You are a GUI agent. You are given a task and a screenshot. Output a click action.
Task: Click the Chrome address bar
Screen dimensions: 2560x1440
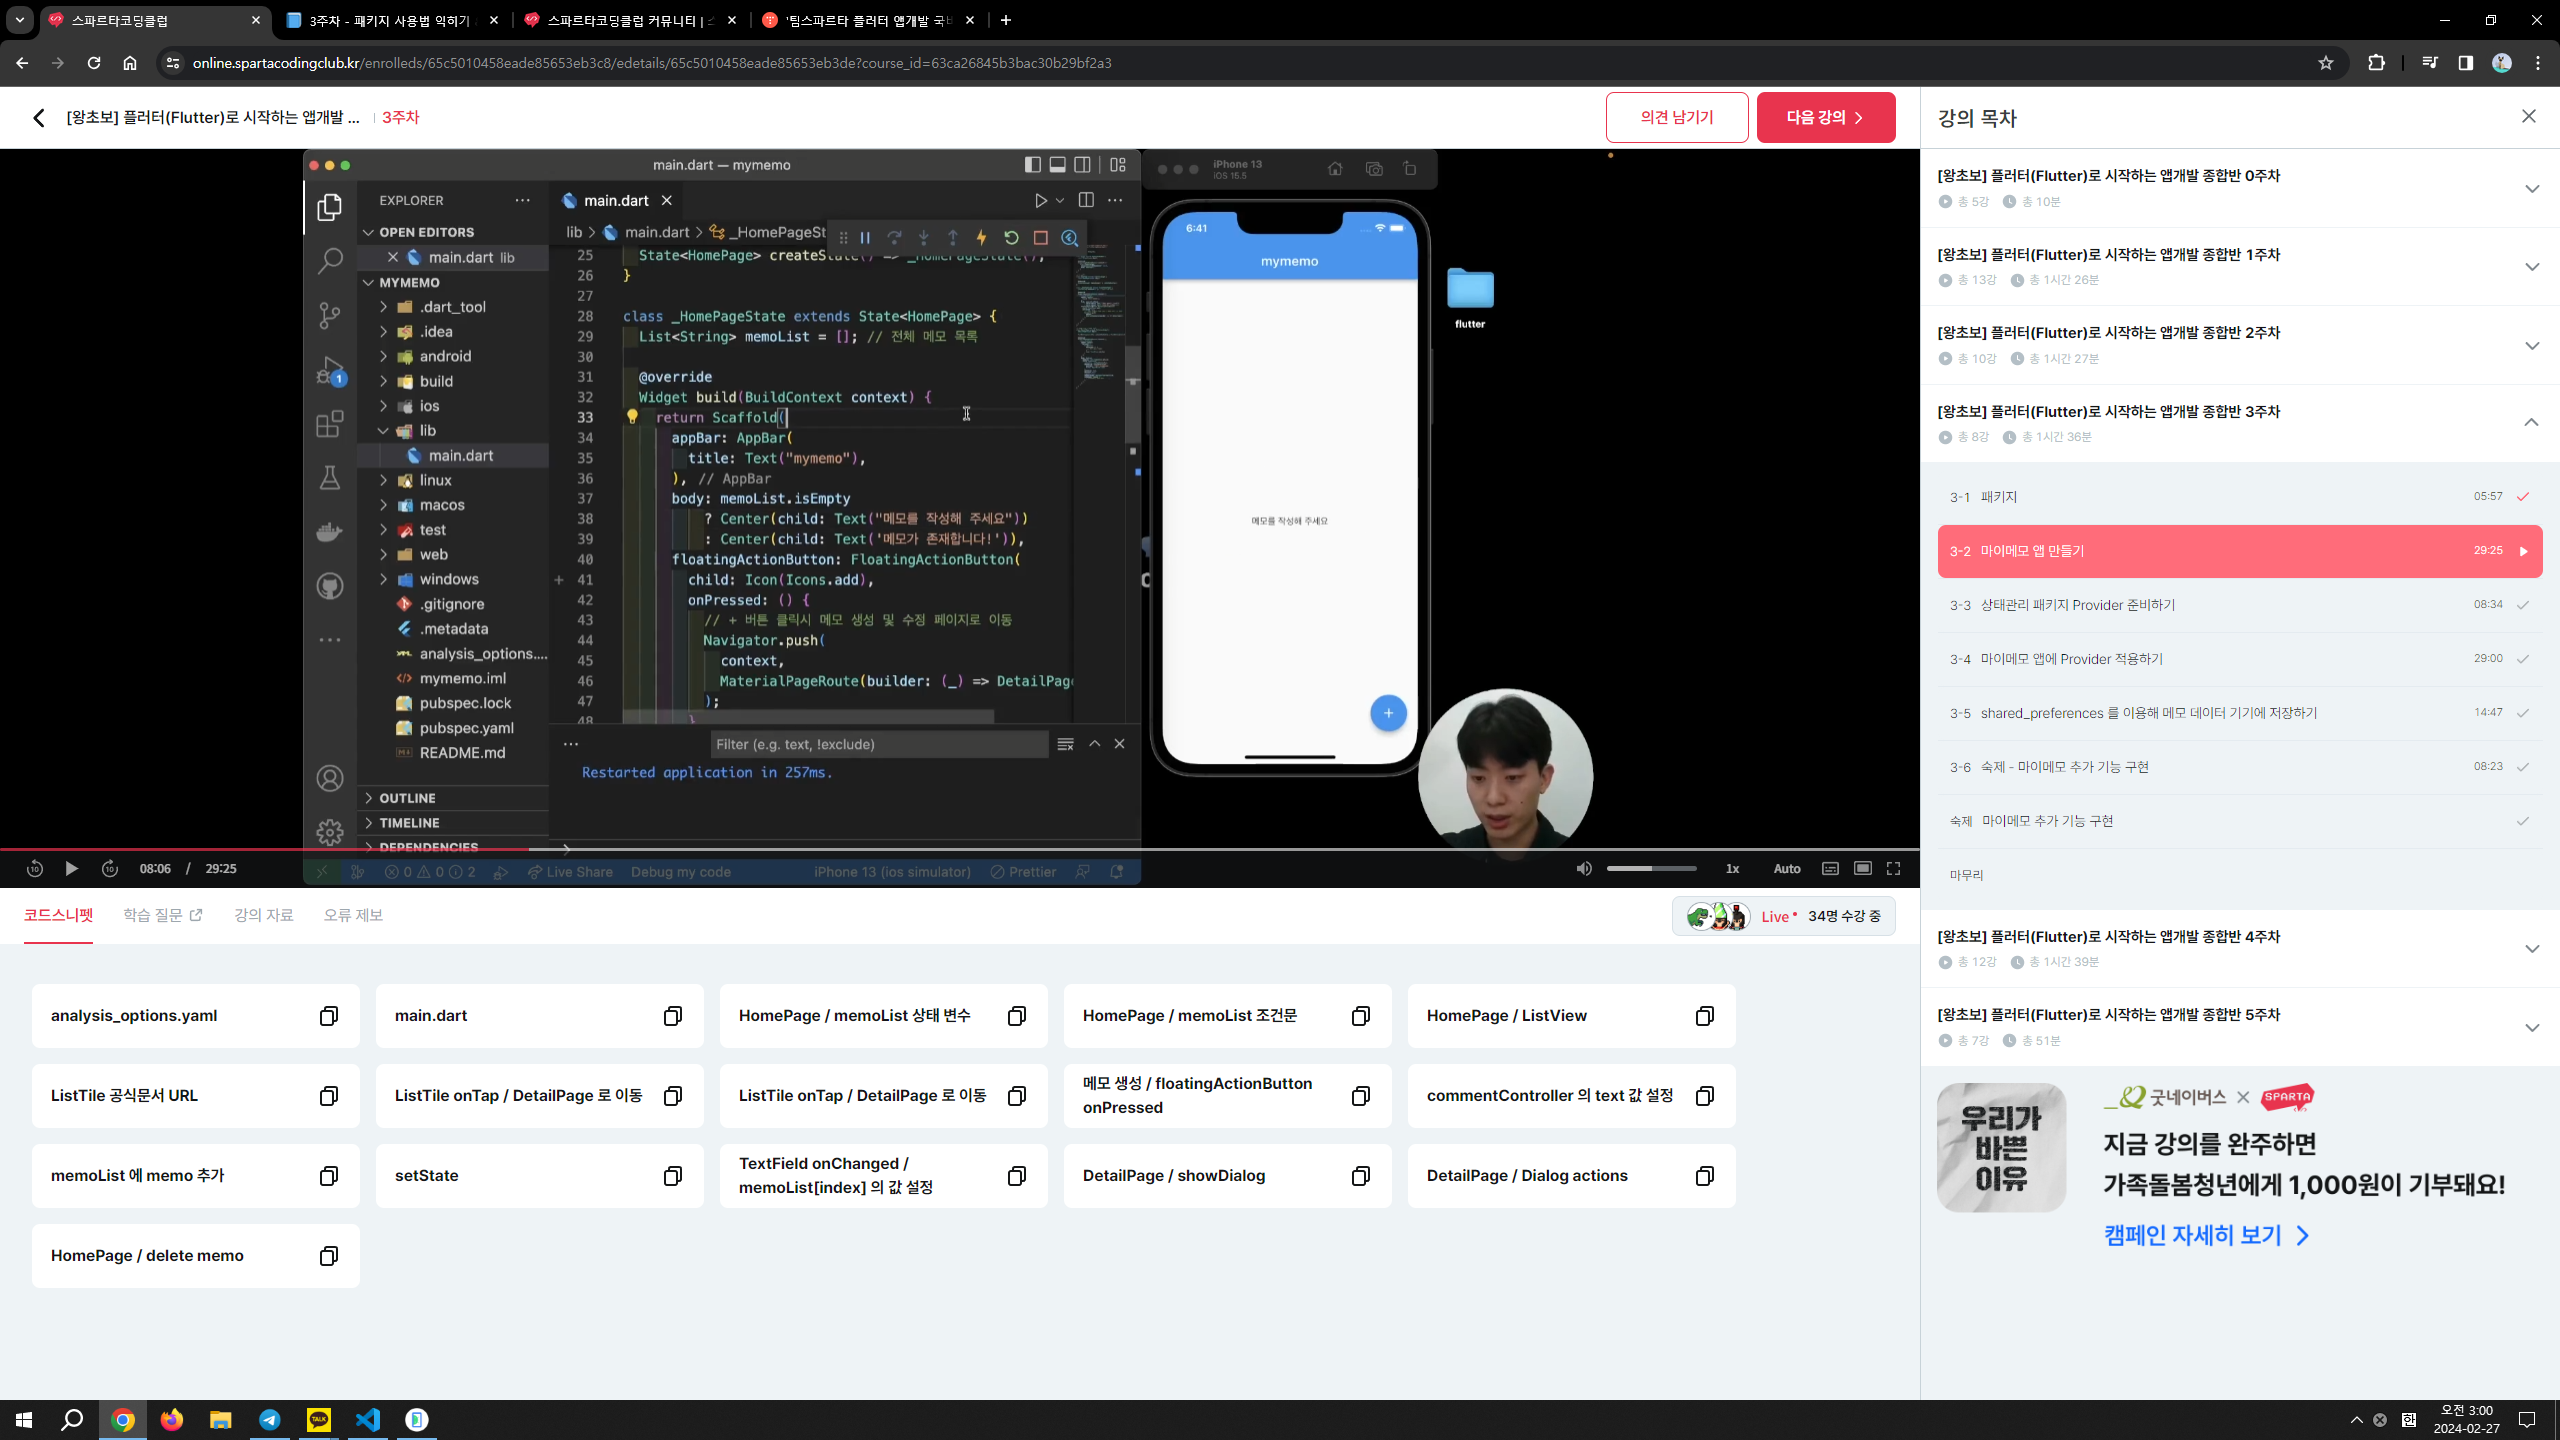[x=1240, y=63]
